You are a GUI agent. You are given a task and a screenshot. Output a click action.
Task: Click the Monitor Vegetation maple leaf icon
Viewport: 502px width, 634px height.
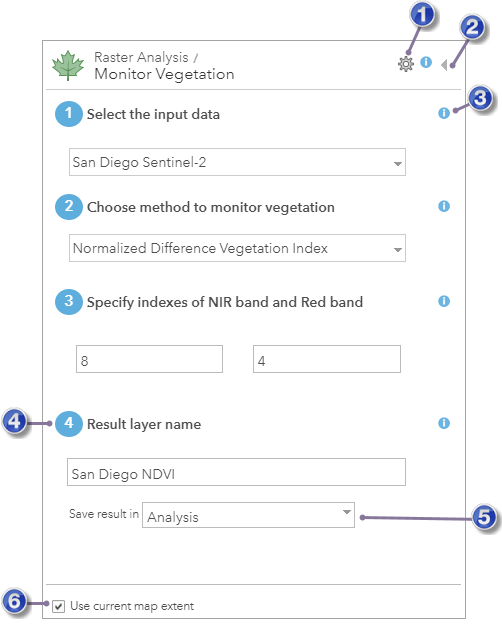click(x=68, y=66)
